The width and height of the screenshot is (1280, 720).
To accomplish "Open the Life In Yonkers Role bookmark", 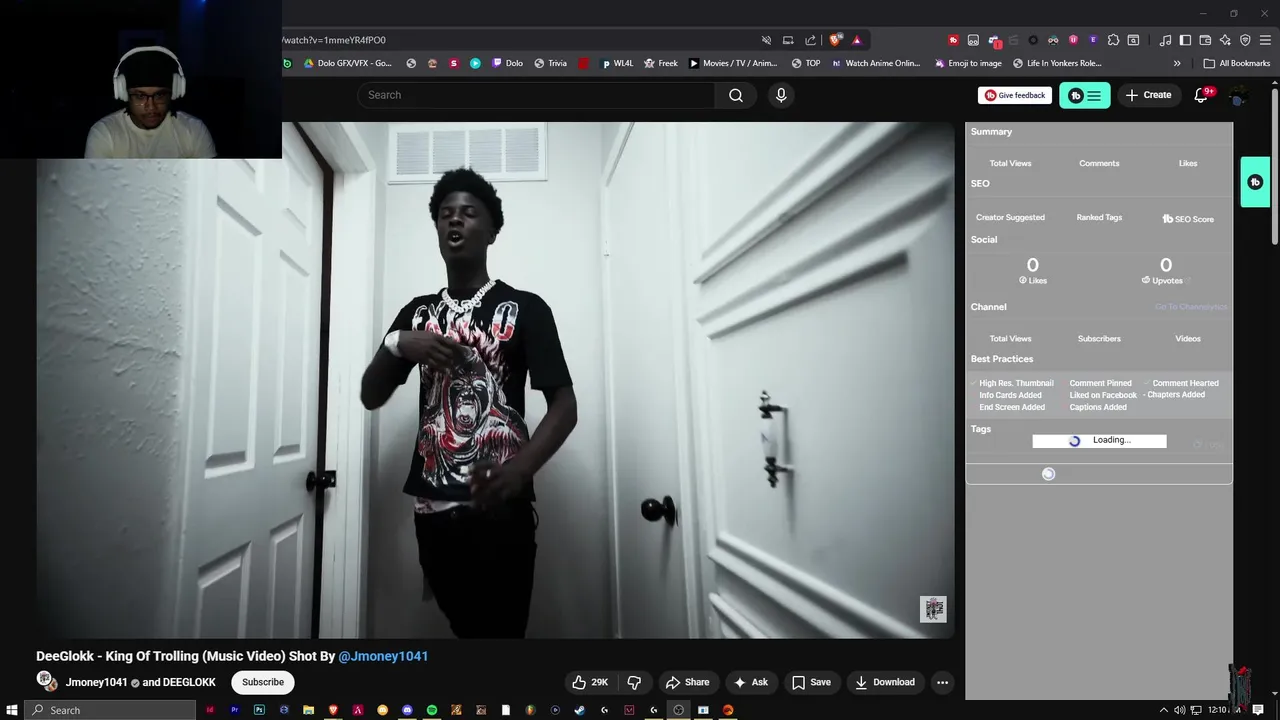I will [1057, 63].
